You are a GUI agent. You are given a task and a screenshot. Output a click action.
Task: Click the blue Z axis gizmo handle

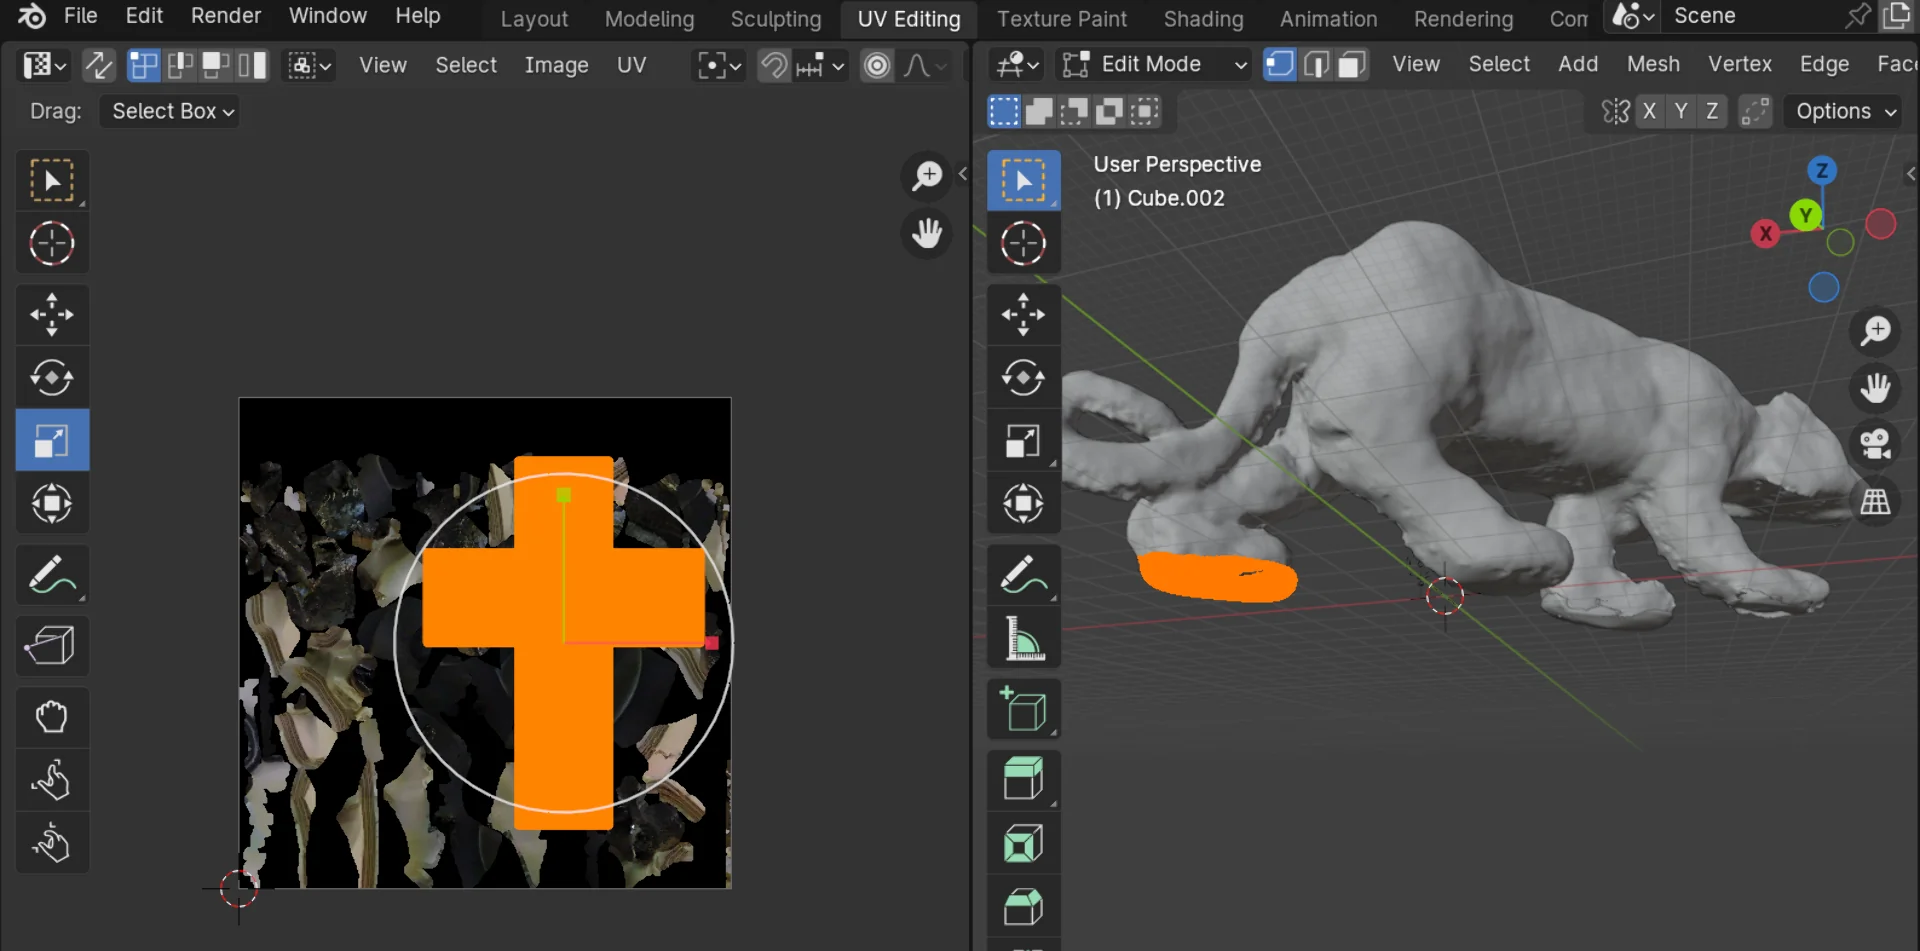(1821, 171)
